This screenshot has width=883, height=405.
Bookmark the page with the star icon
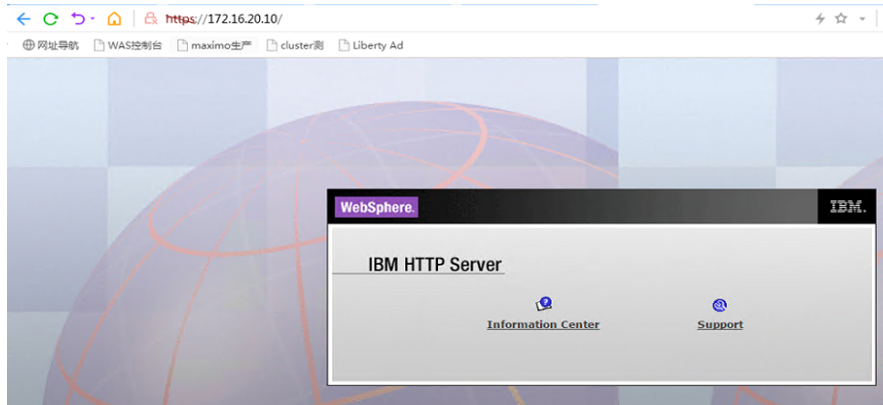tap(841, 19)
